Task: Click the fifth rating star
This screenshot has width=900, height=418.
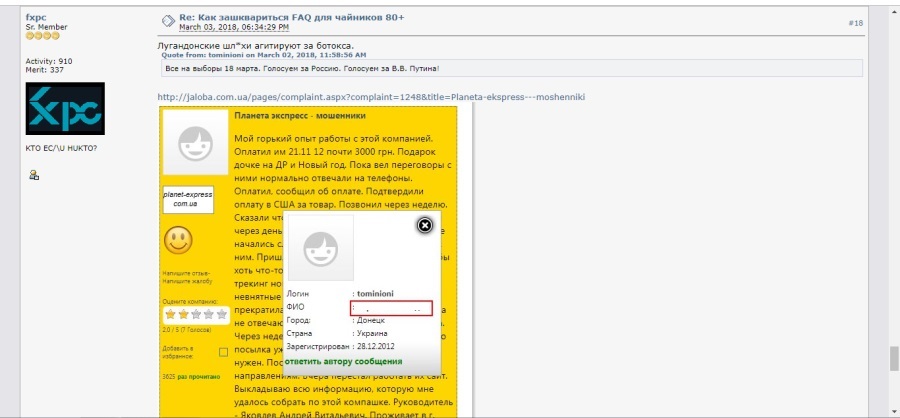Action: pos(222,314)
